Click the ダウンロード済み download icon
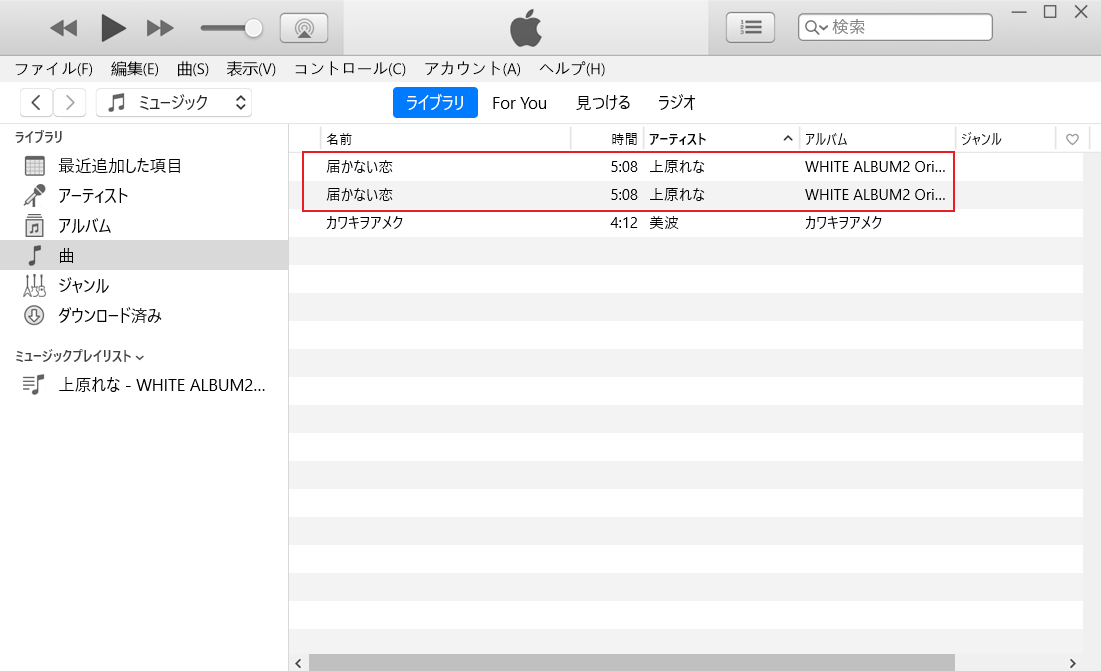Screen dimensions: 1101x671 point(34,316)
